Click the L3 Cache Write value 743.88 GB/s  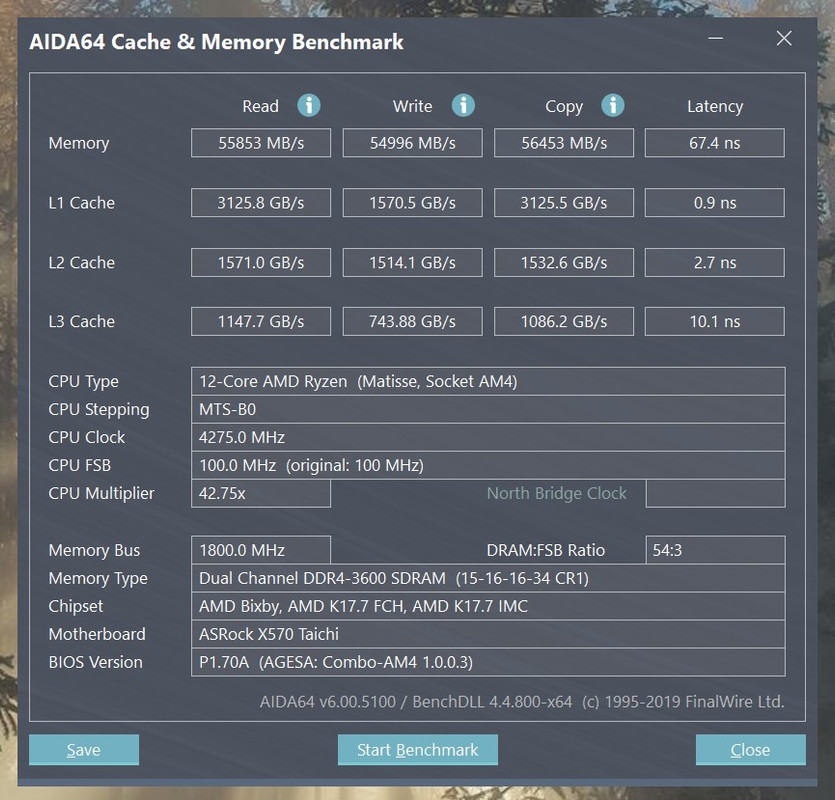413,321
